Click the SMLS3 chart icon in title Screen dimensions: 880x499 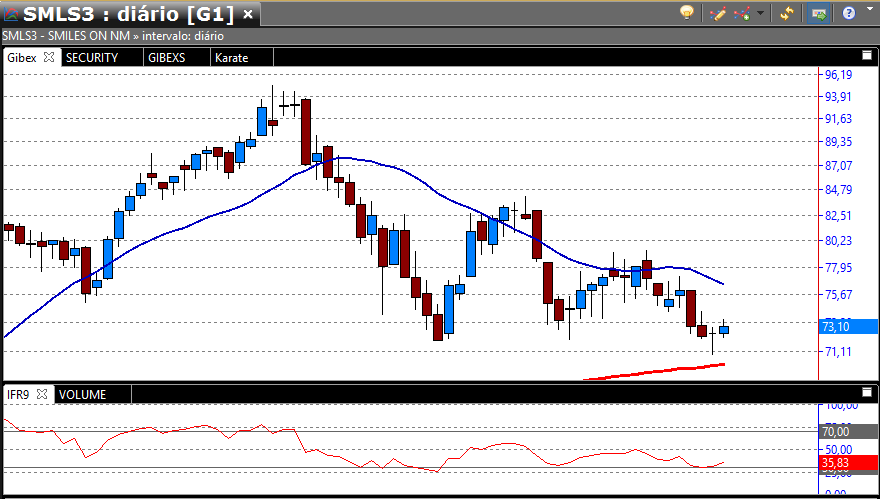tap(12, 14)
